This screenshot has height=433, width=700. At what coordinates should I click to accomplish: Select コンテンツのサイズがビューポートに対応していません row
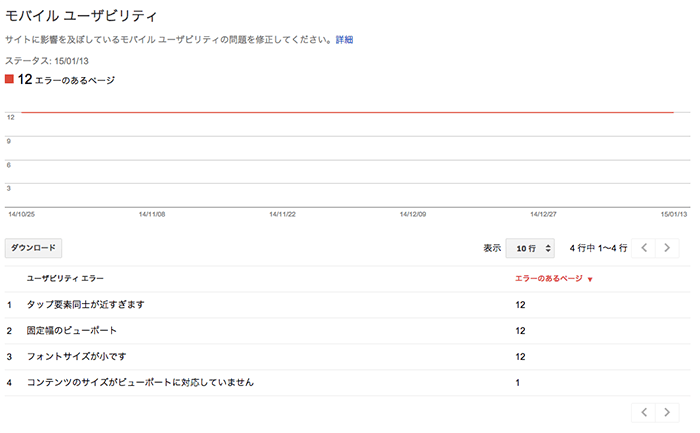pos(140,382)
